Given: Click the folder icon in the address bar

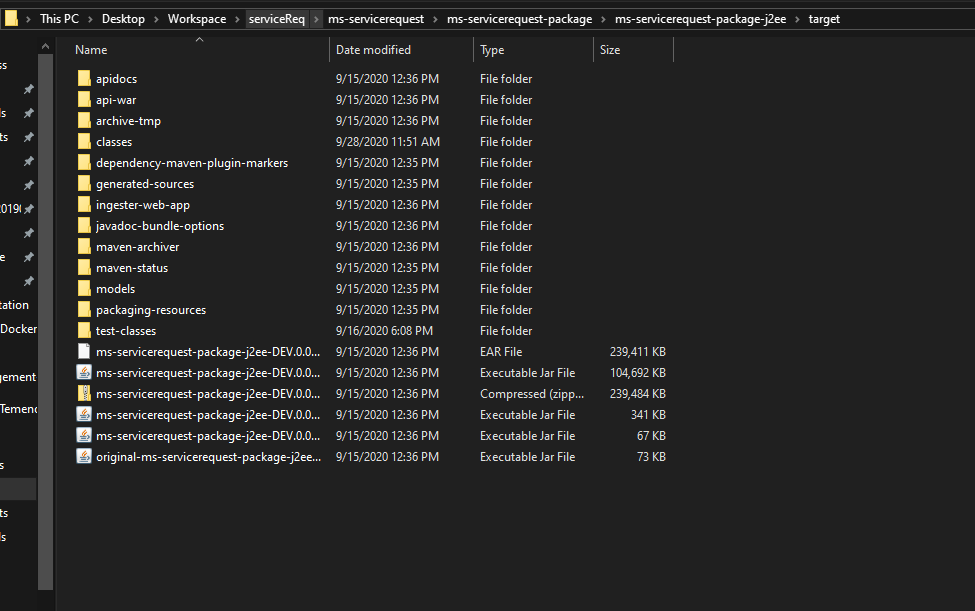Looking at the screenshot, I should click(11, 18).
